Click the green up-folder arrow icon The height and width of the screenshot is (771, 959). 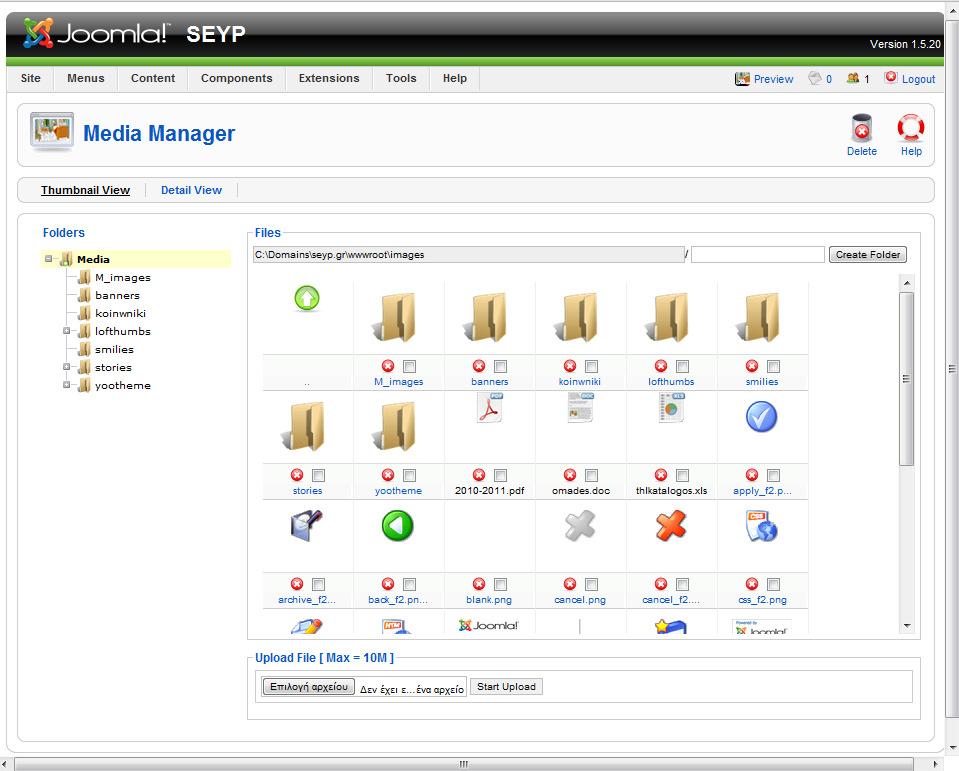click(x=307, y=298)
